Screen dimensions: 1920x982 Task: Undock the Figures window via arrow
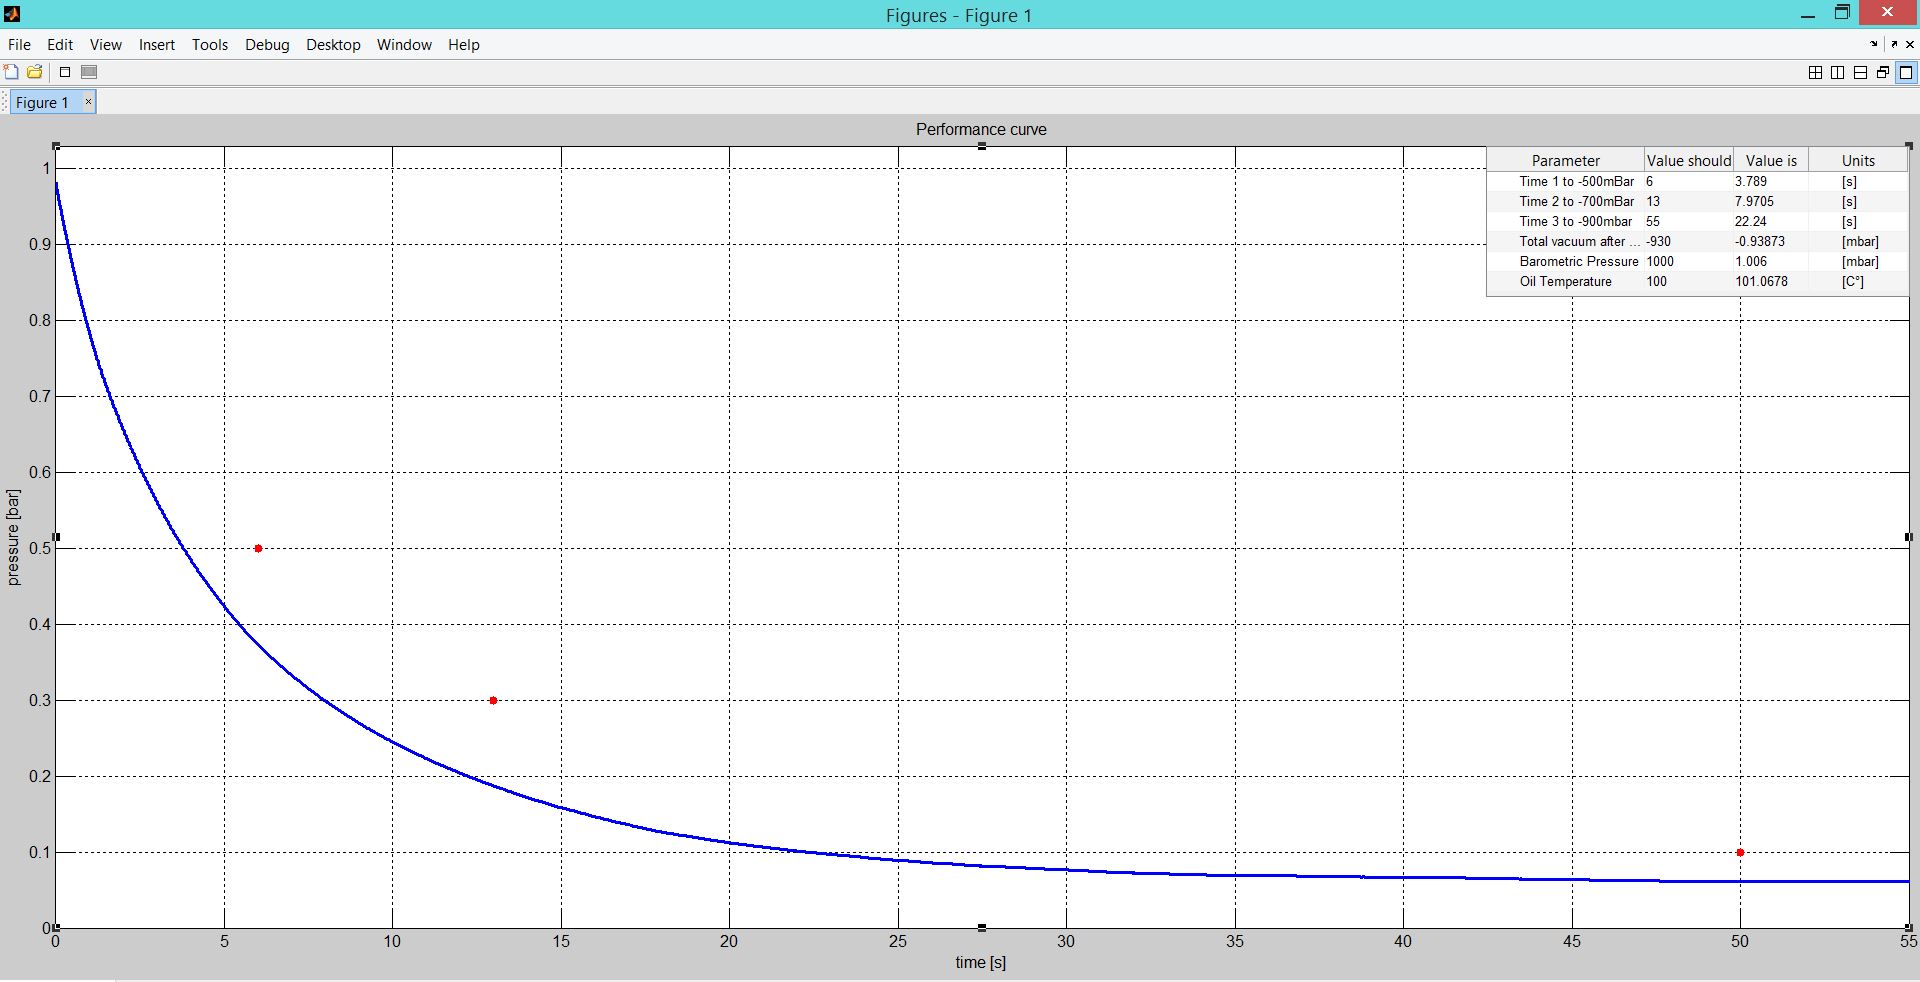pos(1894,44)
